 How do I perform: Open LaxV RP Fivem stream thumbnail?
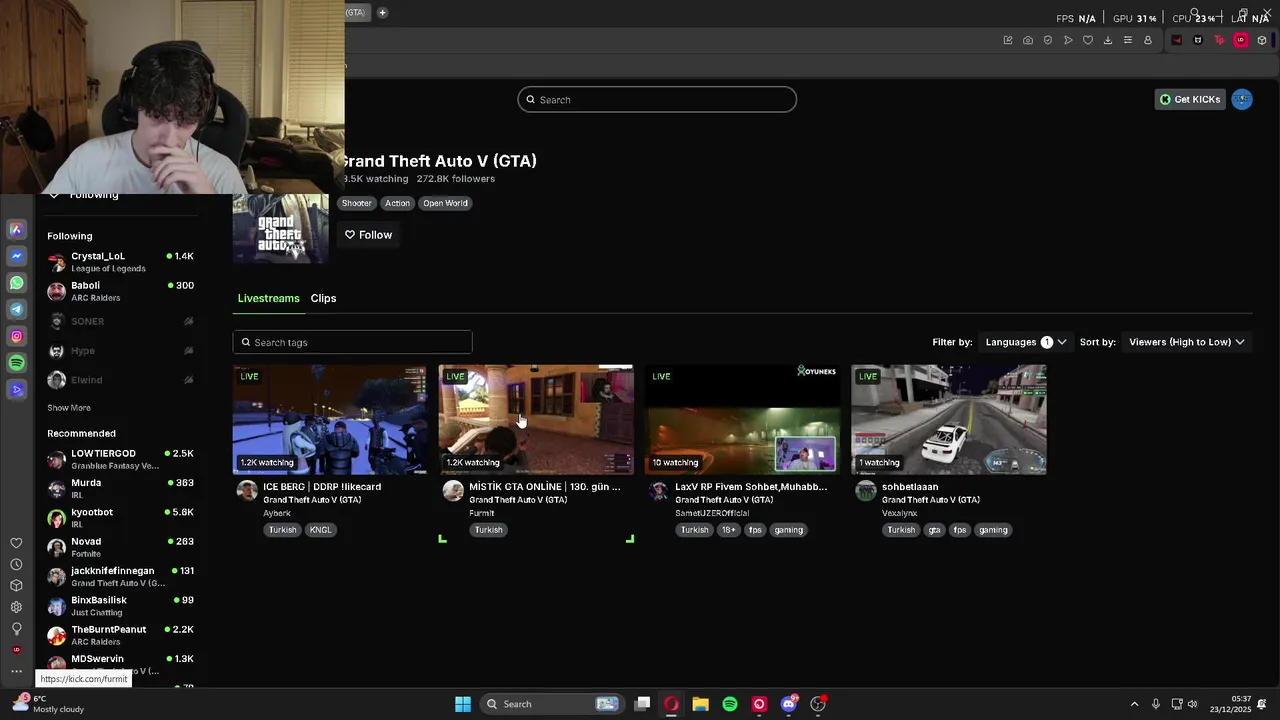point(742,419)
